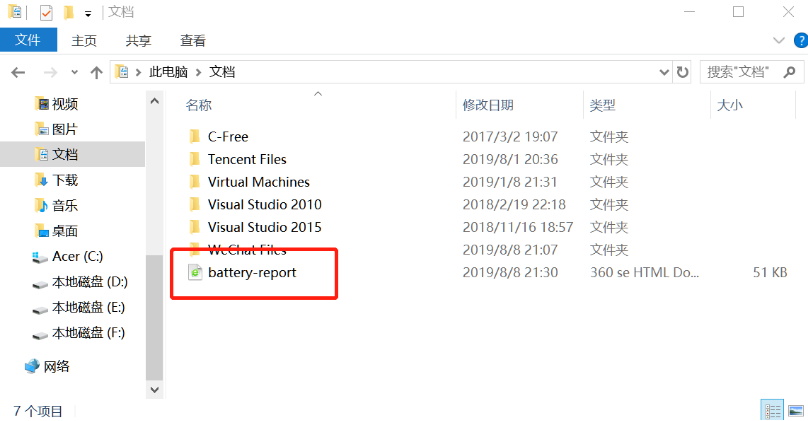808x421 pixels.
Task: Click the Up one level arrow
Action: [97, 72]
